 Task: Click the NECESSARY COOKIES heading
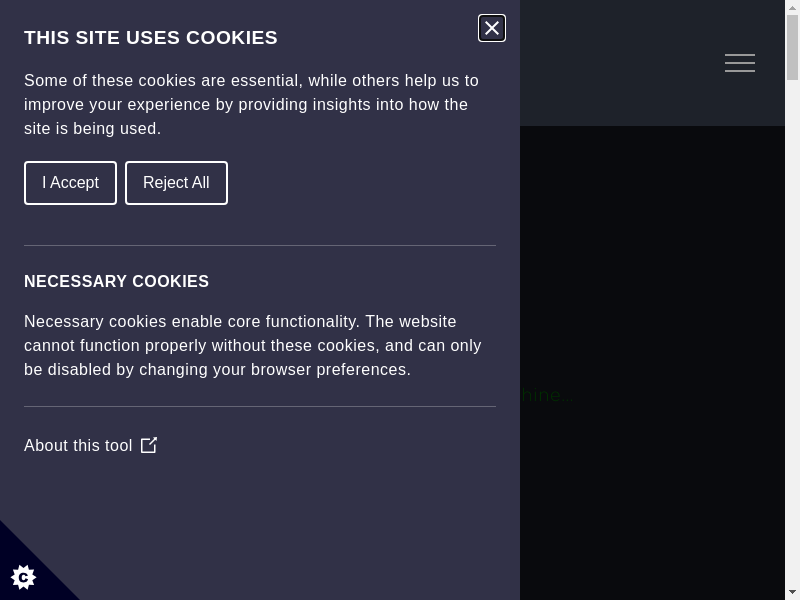point(116,282)
